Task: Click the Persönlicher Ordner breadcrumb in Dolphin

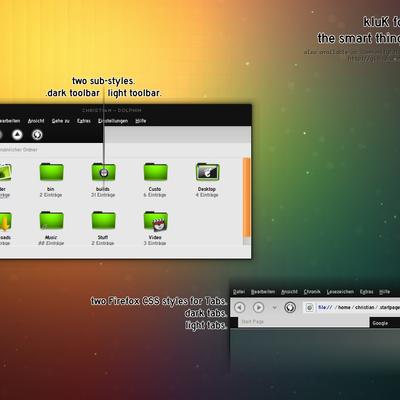Action: [x=19, y=150]
